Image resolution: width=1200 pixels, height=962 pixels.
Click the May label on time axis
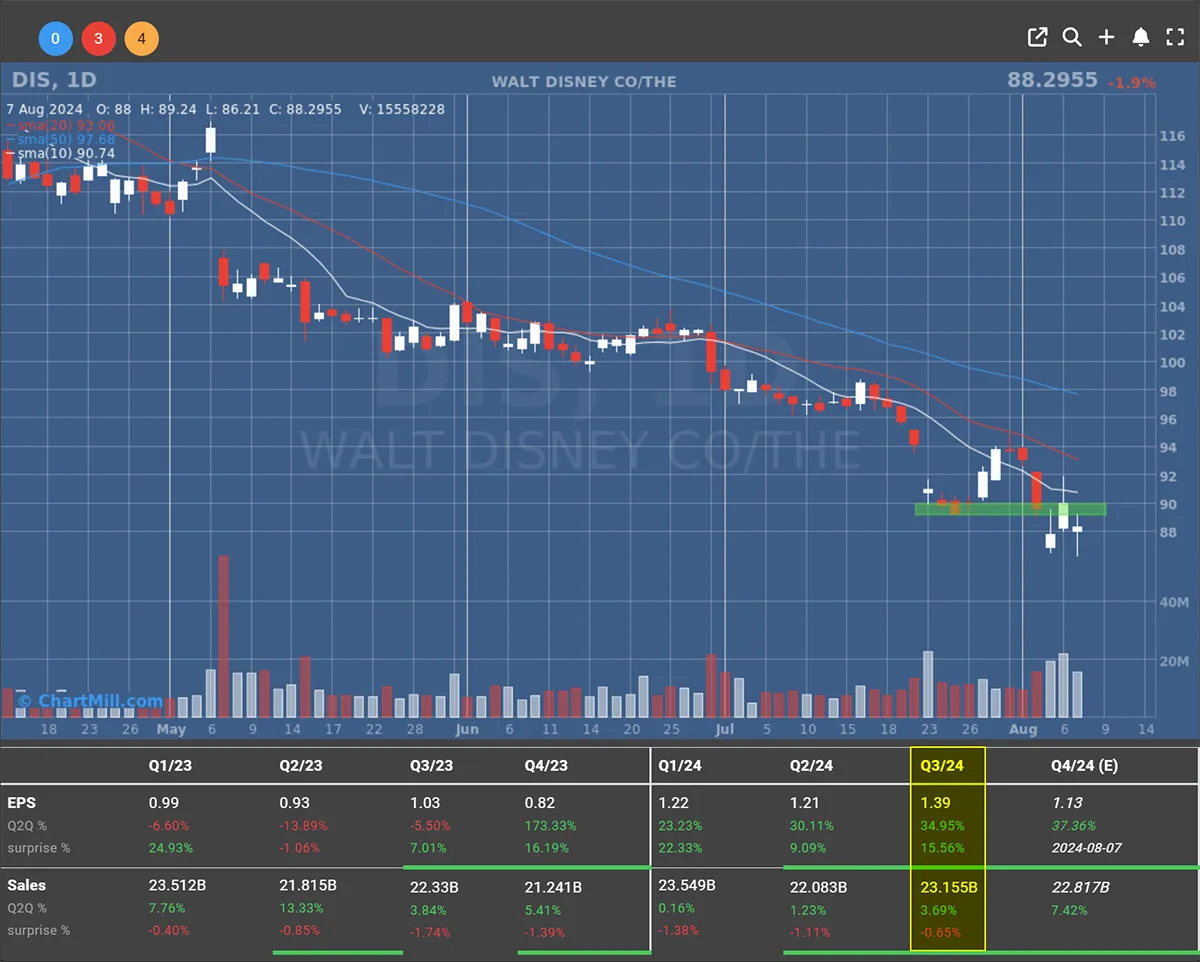pos(172,729)
